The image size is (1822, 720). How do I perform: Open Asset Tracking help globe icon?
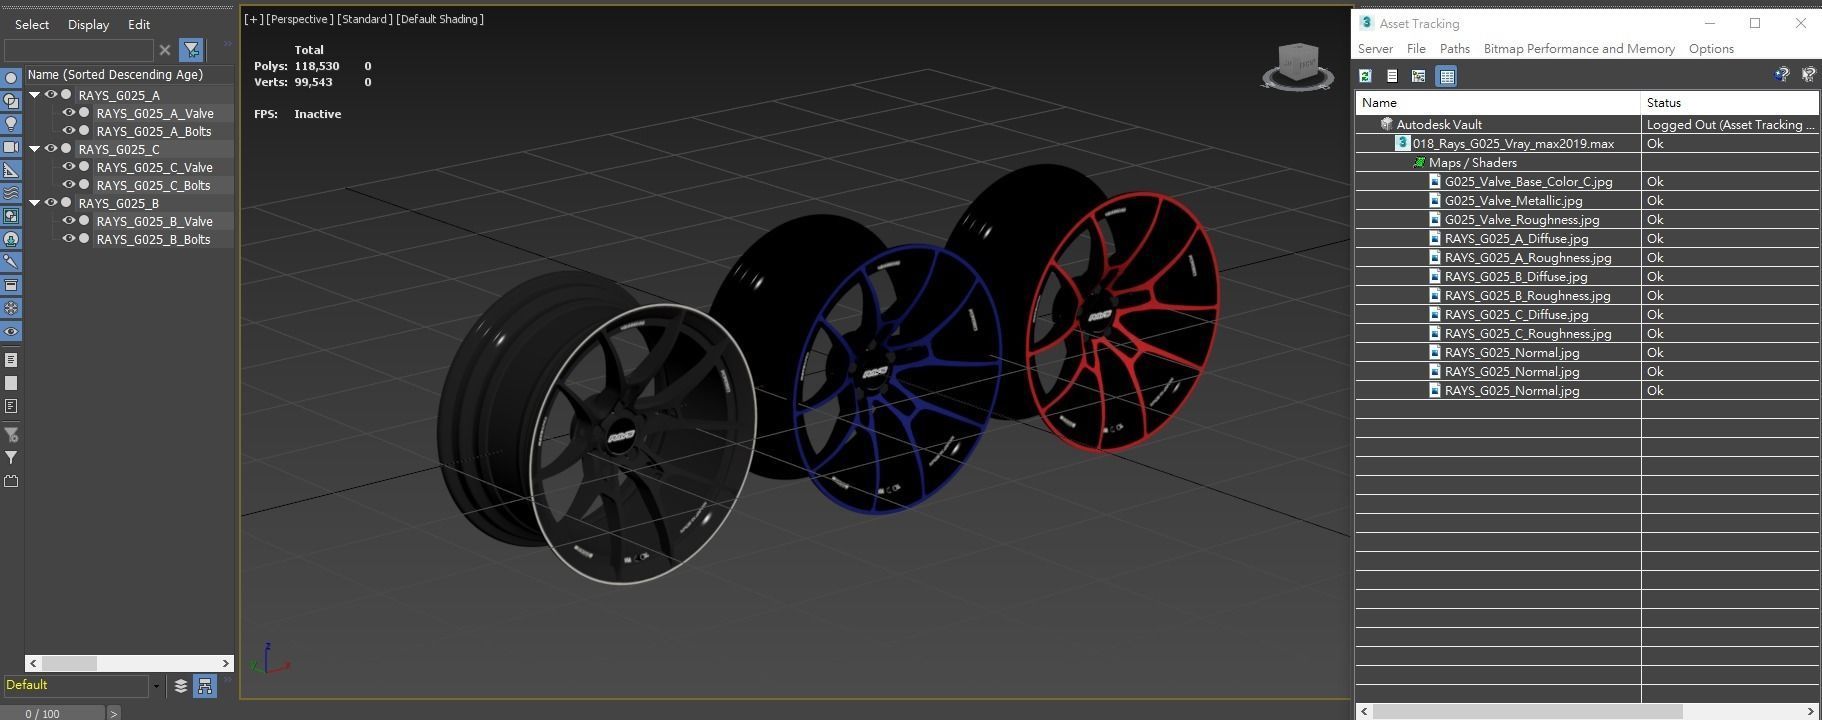tap(1782, 75)
